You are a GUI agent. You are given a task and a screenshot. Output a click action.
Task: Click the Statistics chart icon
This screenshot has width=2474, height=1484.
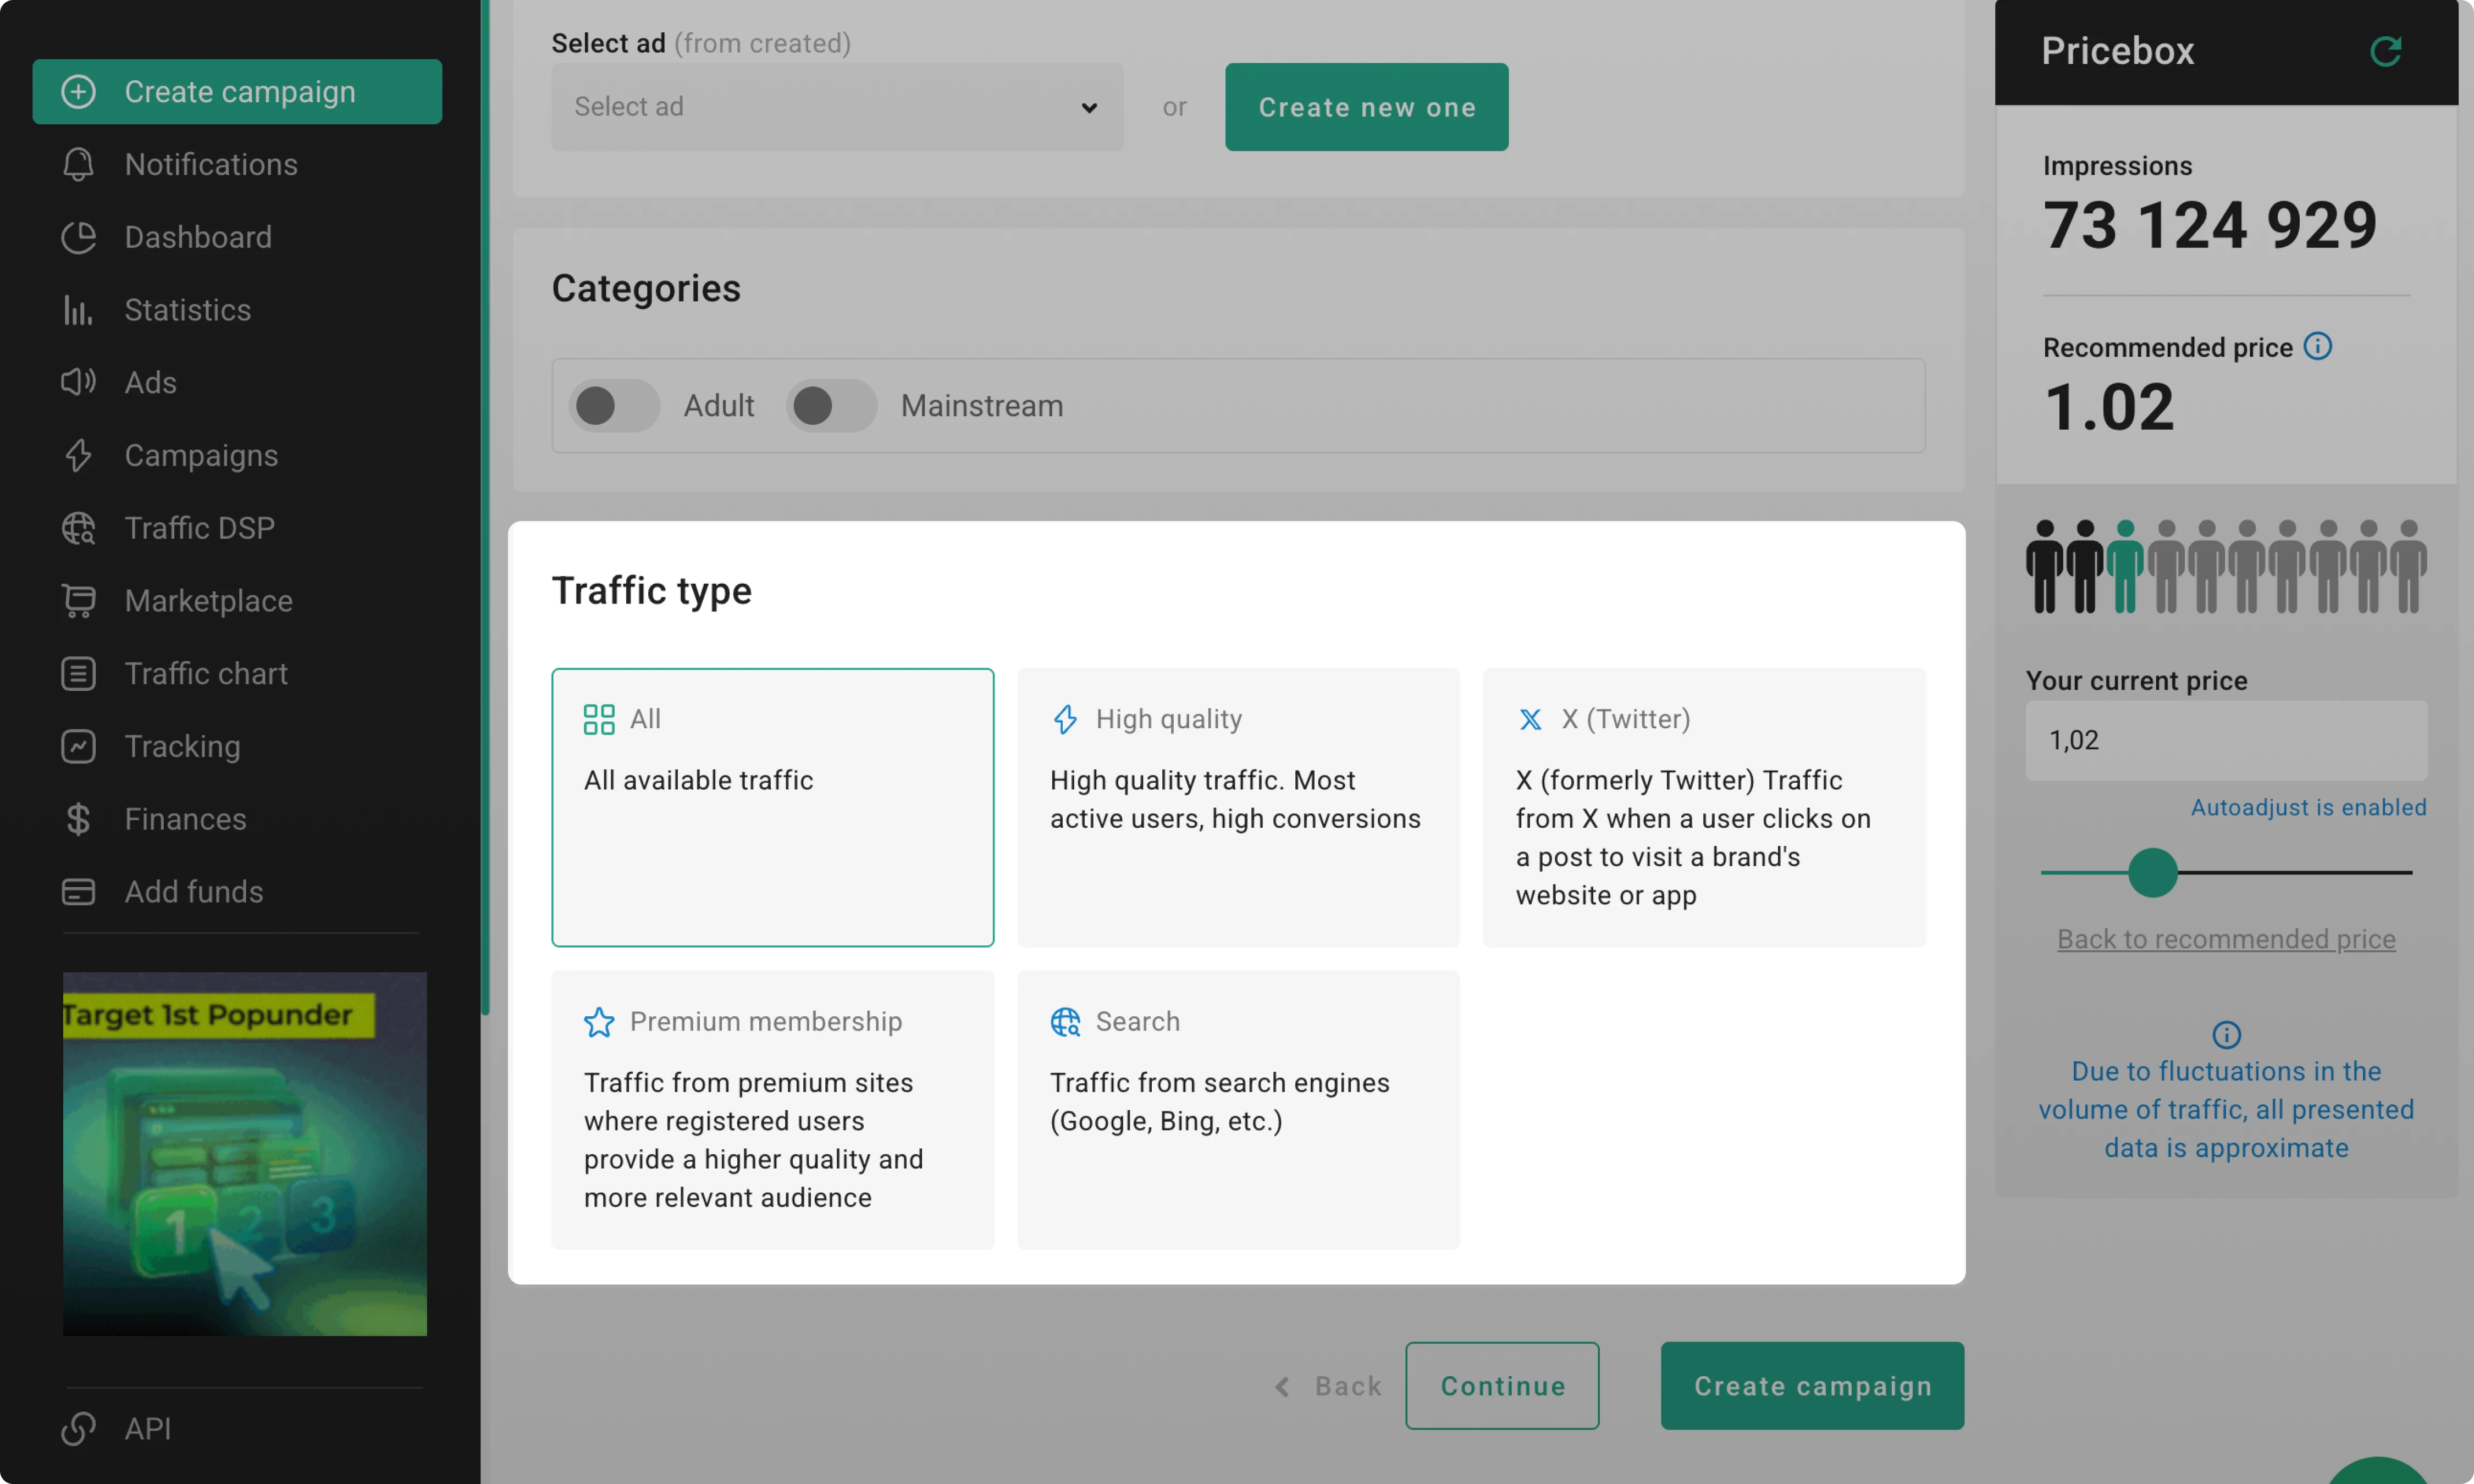(78, 310)
